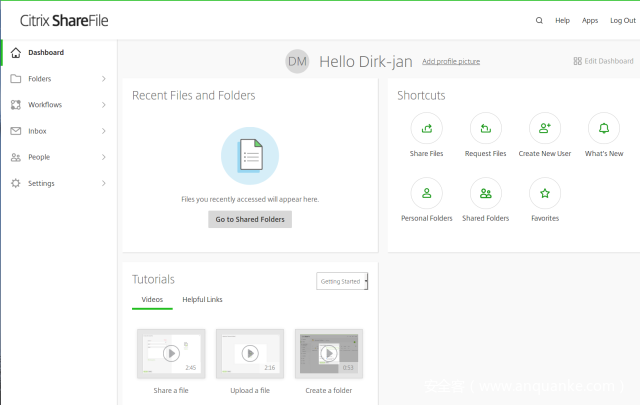Open the Create a folder video thumbnail
Screen dimensions: 640x405
pos(329,353)
